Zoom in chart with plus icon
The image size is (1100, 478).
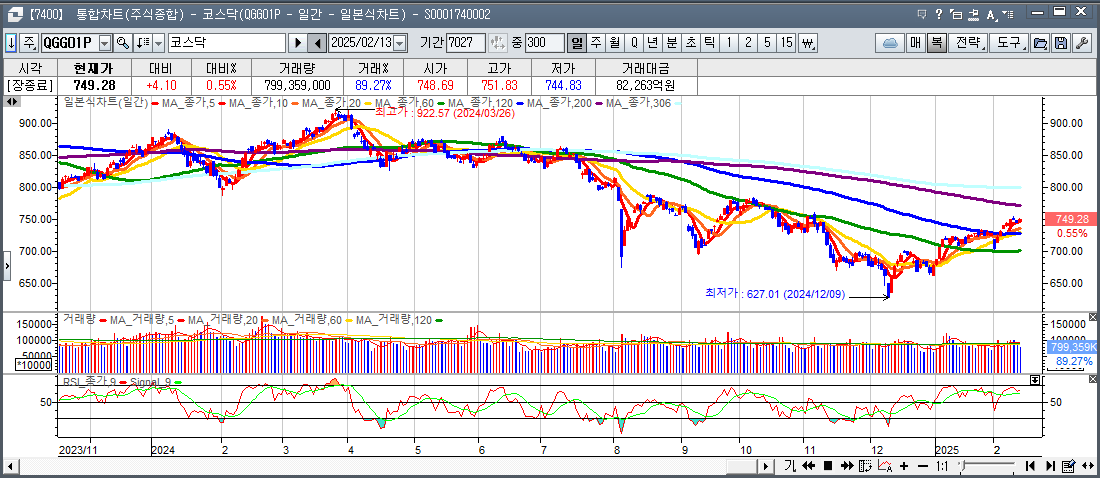904,466
